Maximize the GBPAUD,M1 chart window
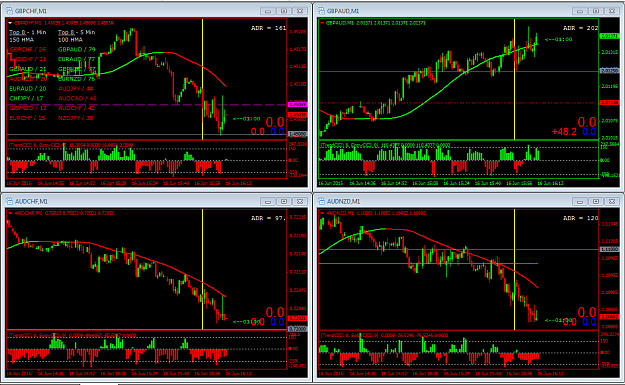This screenshot has height=385, width=625. tap(596, 11)
